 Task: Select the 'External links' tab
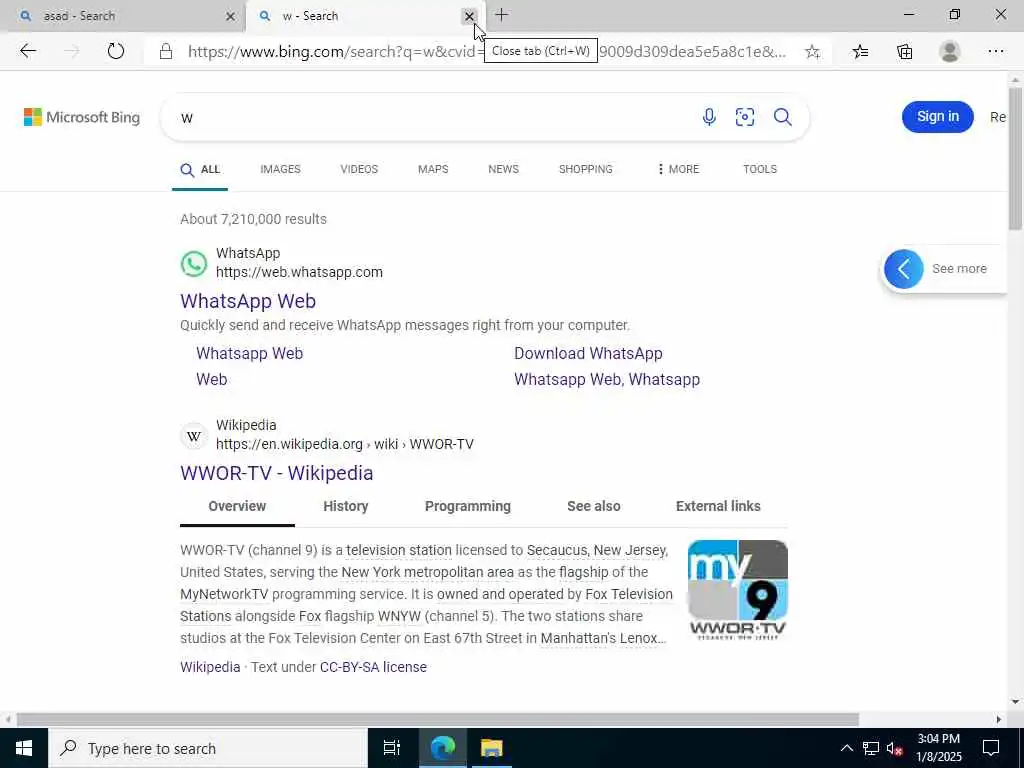[x=718, y=506]
